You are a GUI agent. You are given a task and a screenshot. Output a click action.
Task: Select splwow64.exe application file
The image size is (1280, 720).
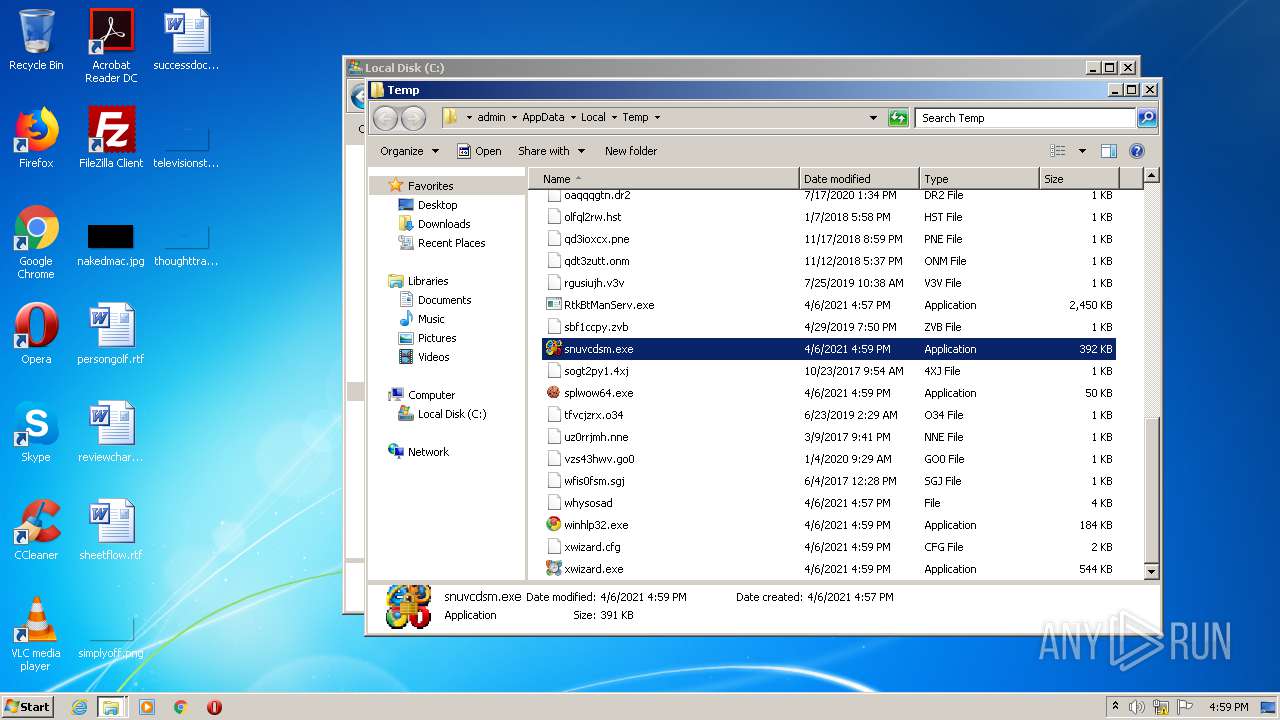point(828,393)
